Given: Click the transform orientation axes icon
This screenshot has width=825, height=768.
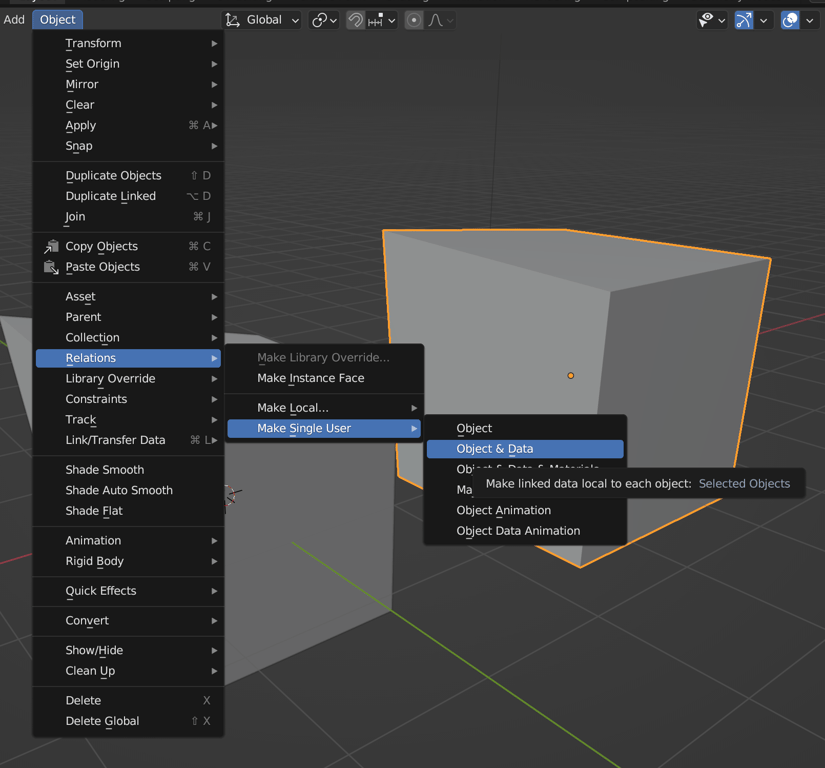Looking at the screenshot, I should (x=233, y=20).
